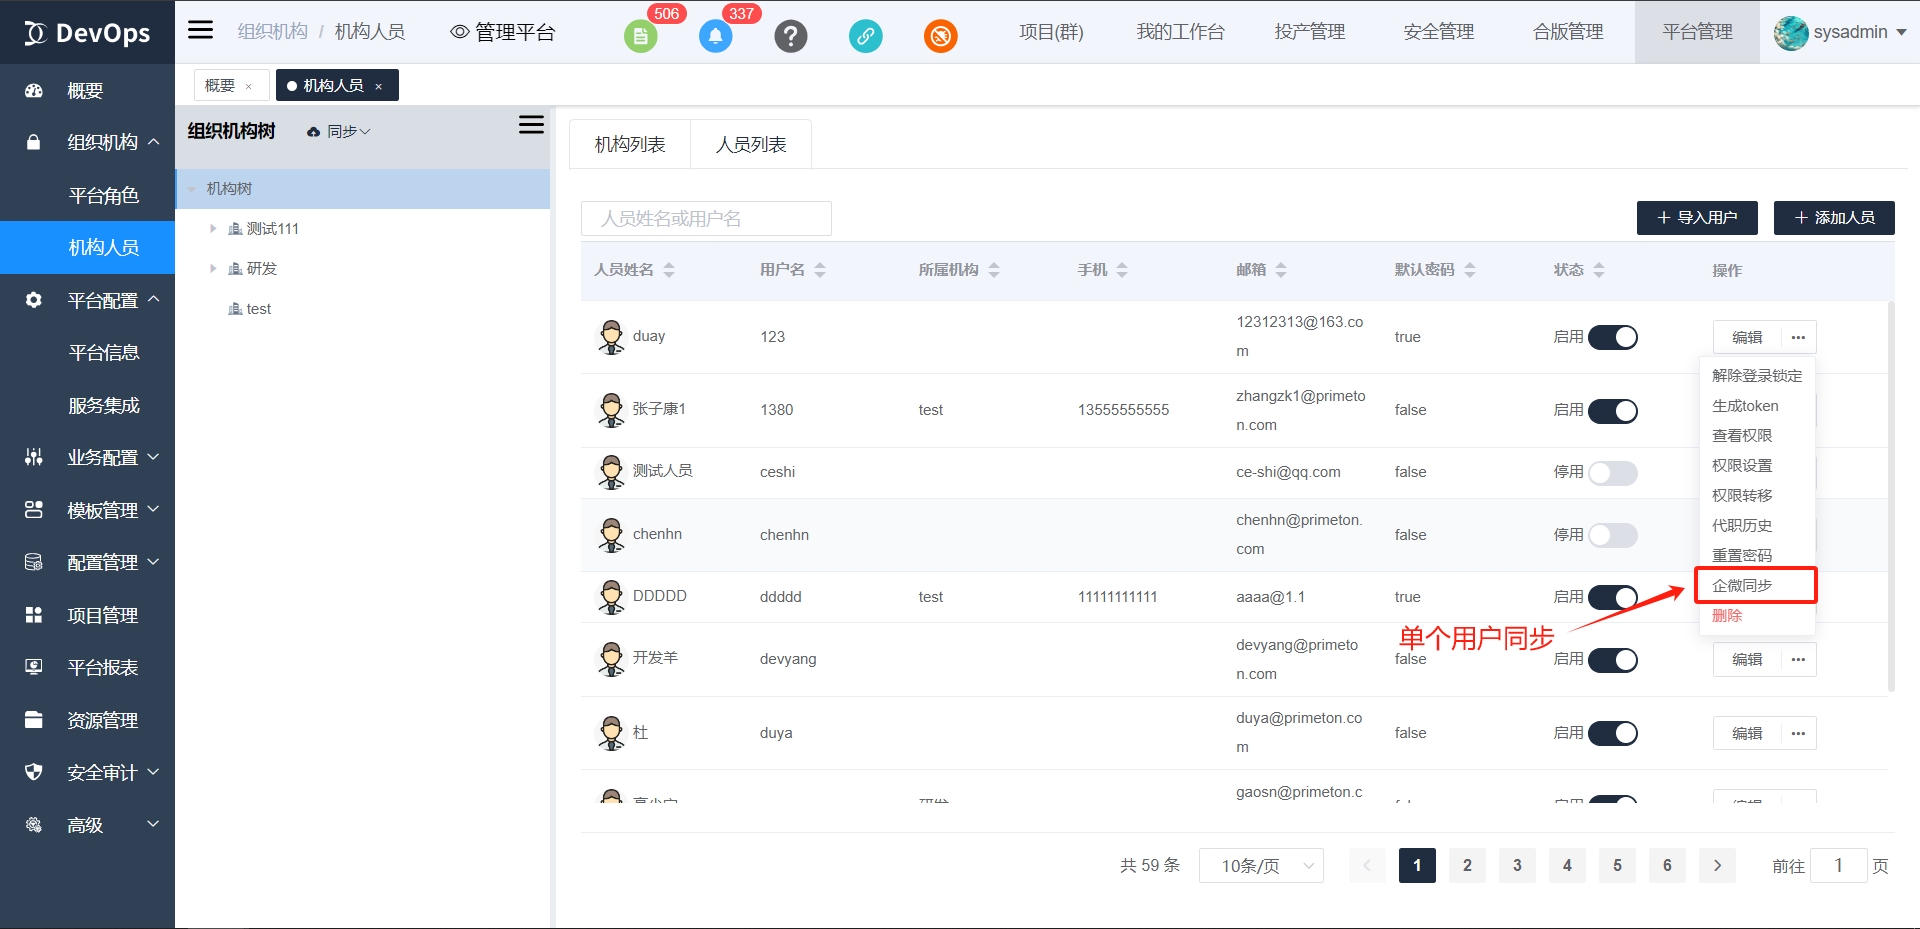The width and height of the screenshot is (1920, 929).
Task: Select 企微同步 from the context menu
Action: click(x=1742, y=586)
